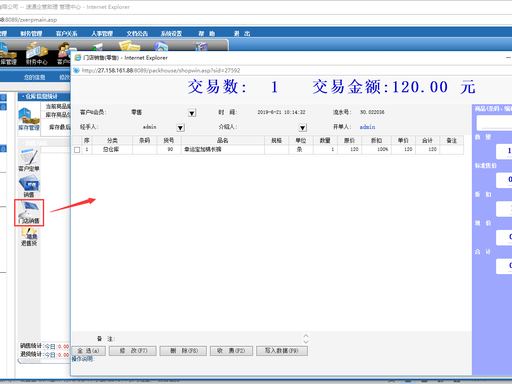Click the 销售统计 today value
This screenshot has width=512, height=384.
[63, 347]
